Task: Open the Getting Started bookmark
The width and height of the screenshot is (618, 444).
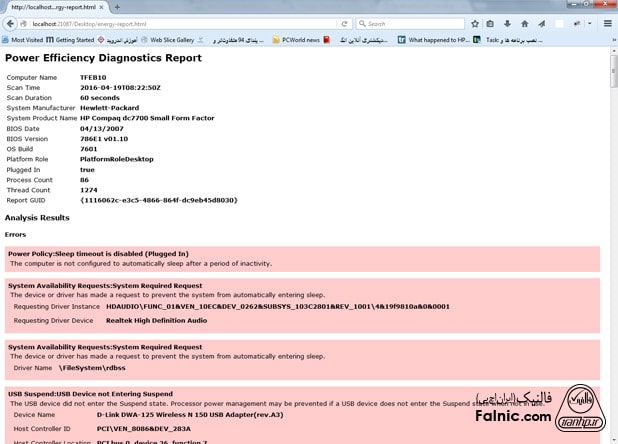Action: click(70, 40)
